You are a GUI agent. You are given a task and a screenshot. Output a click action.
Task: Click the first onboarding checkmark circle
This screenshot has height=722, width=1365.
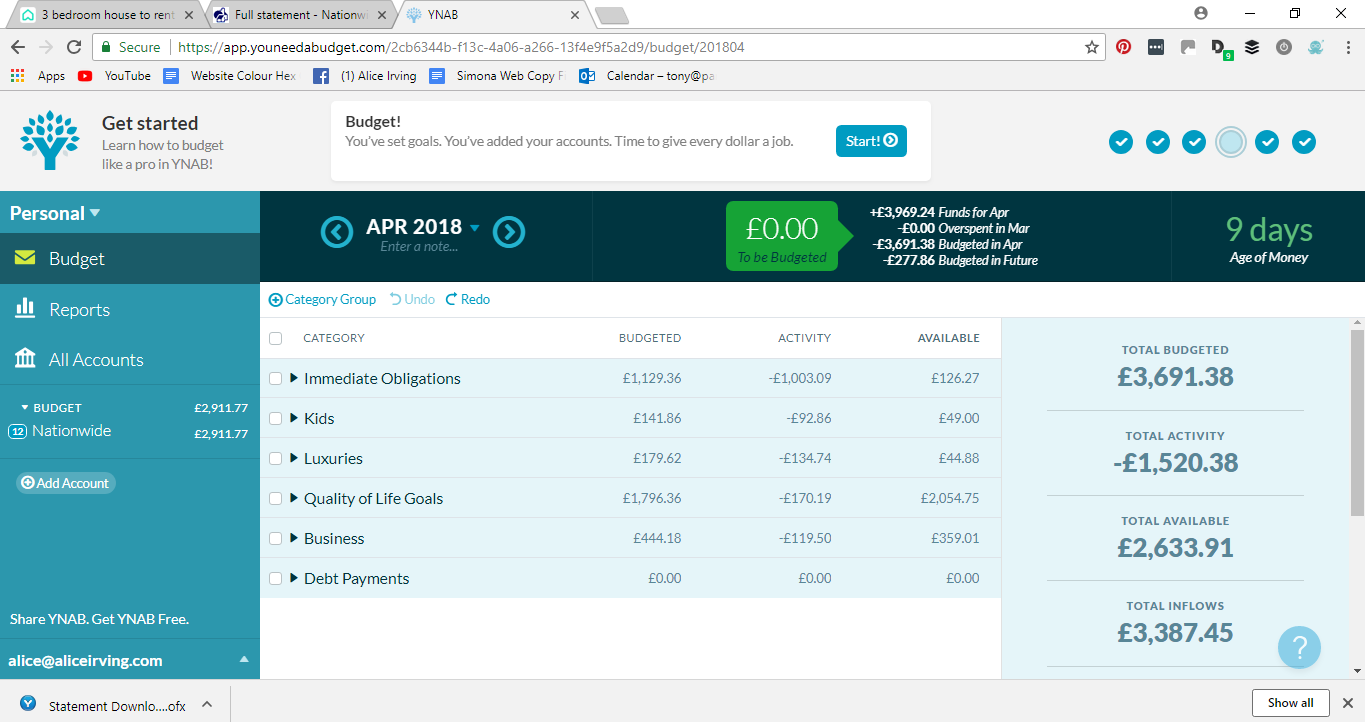click(x=1121, y=142)
